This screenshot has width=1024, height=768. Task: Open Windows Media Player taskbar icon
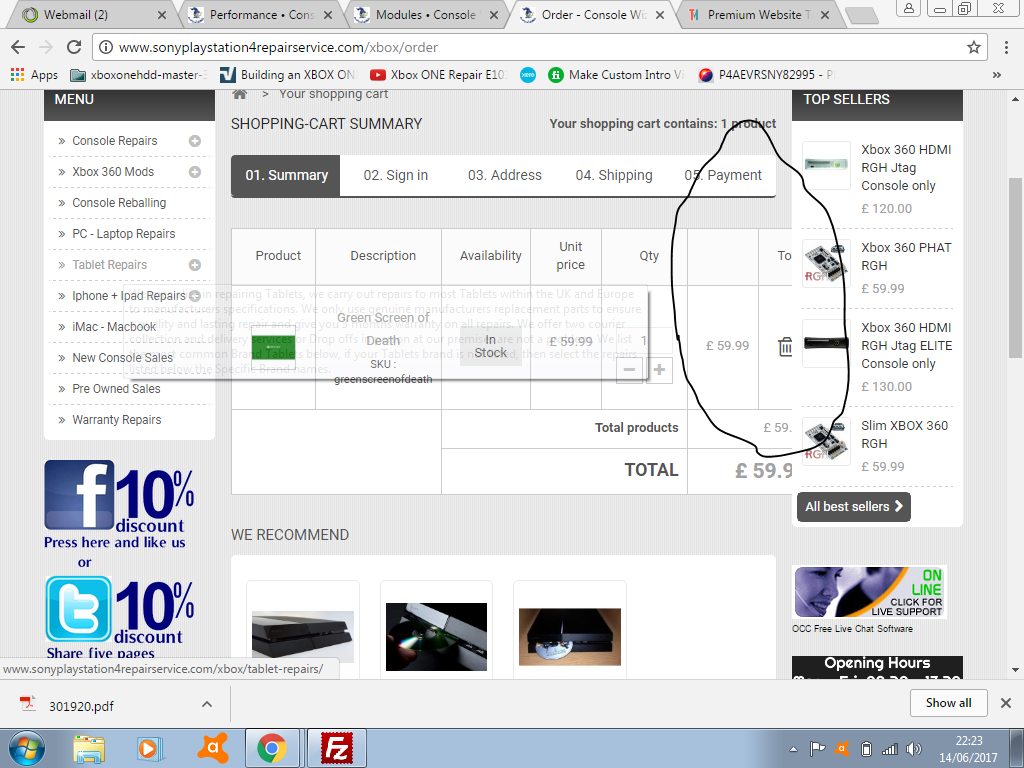coord(149,749)
